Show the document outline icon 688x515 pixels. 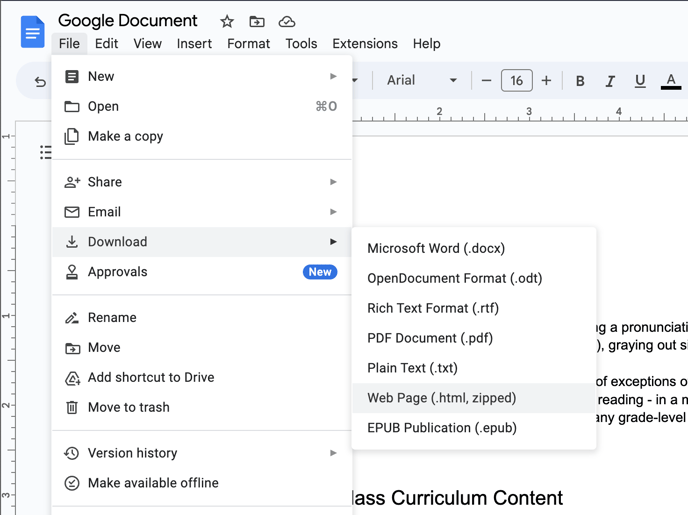(x=46, y=152)
